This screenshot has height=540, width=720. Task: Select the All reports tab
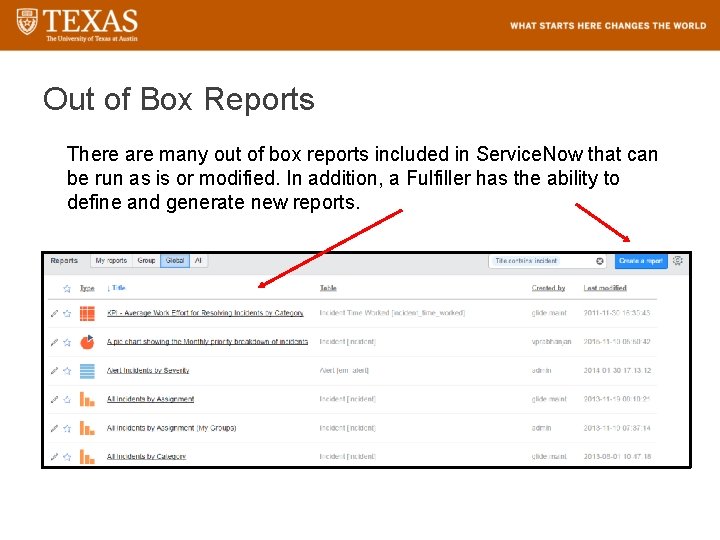point(198,261)
